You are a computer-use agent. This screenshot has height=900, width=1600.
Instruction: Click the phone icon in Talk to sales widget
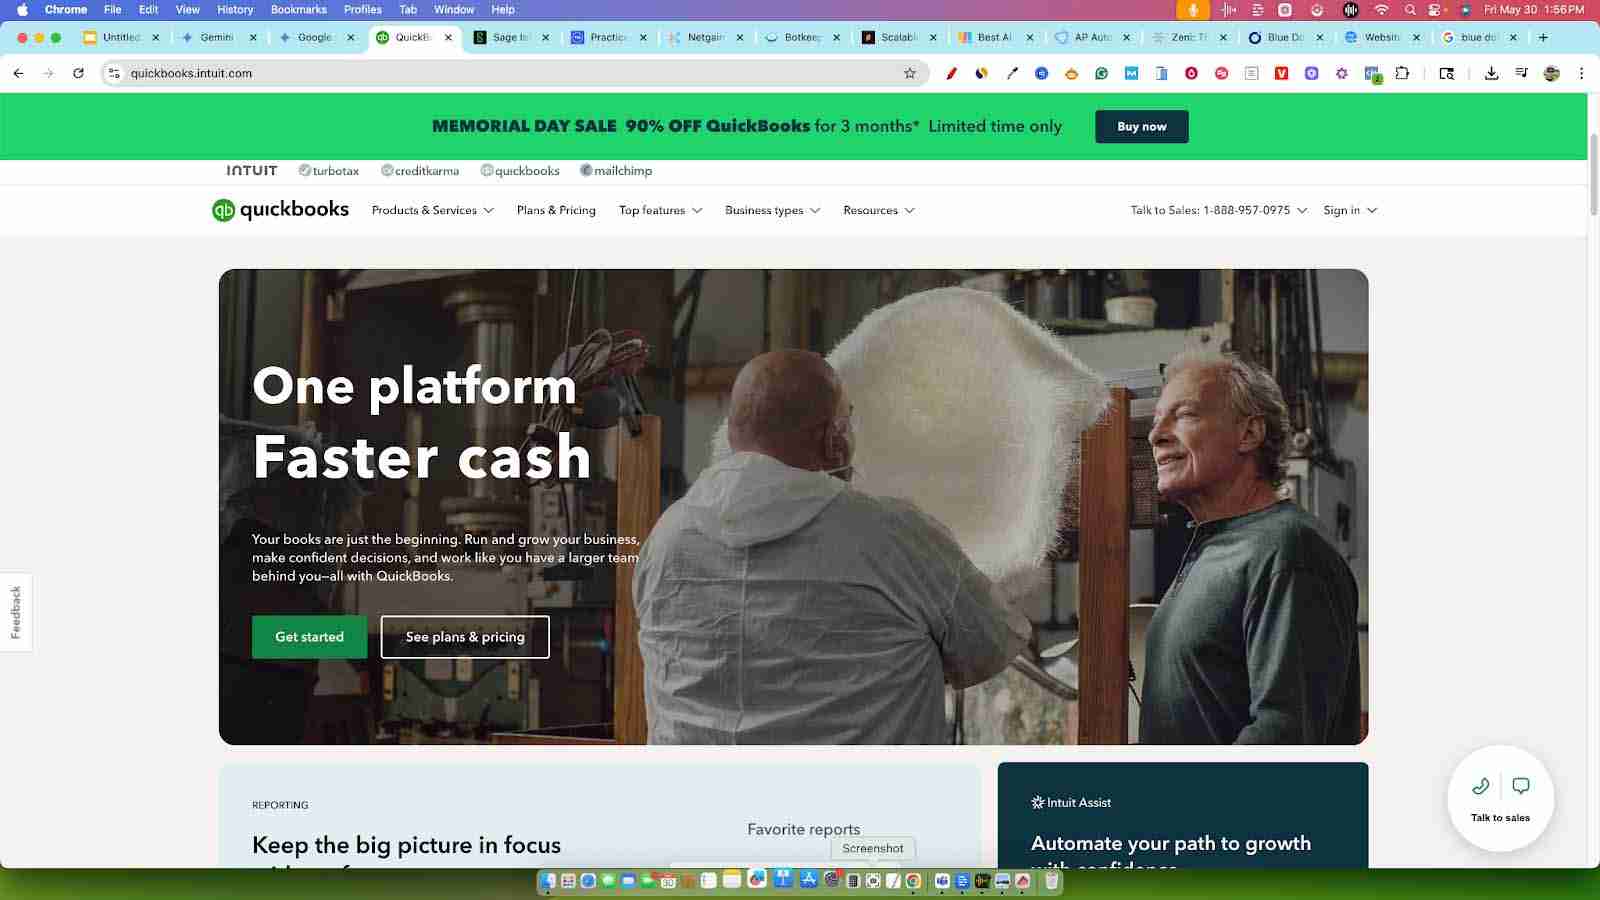[1480, 786]
